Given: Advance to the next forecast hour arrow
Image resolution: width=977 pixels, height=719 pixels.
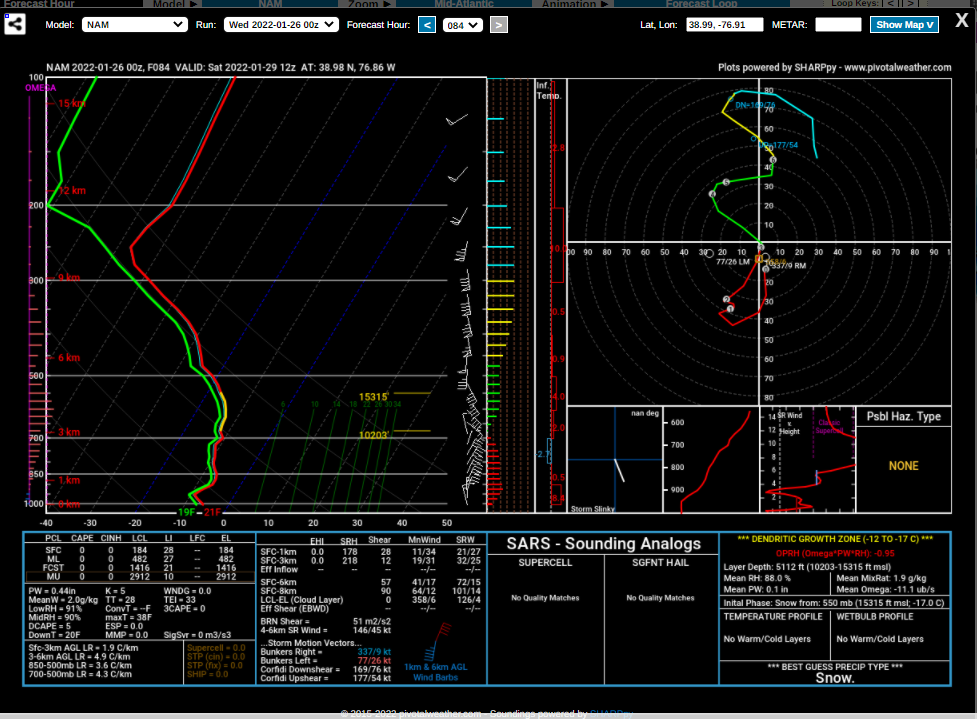Looking at the screenshot, I should pos(498,24).
